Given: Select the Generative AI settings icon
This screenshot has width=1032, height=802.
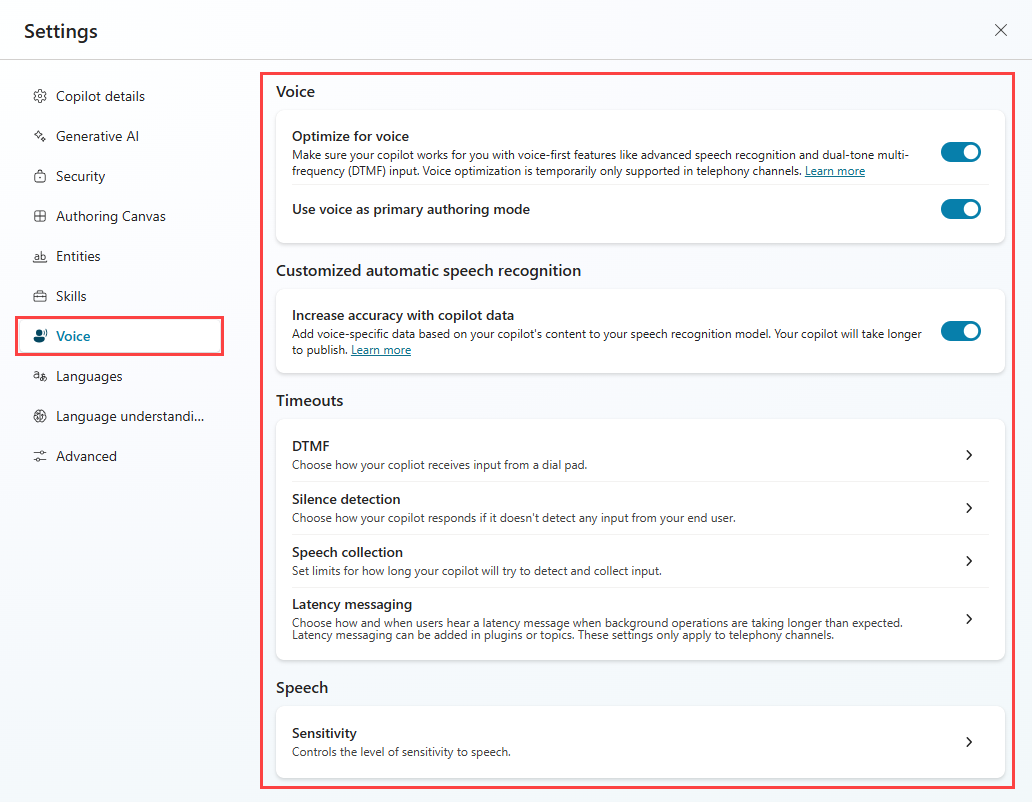Looking at the screenshot, I should tap(40, 136).
